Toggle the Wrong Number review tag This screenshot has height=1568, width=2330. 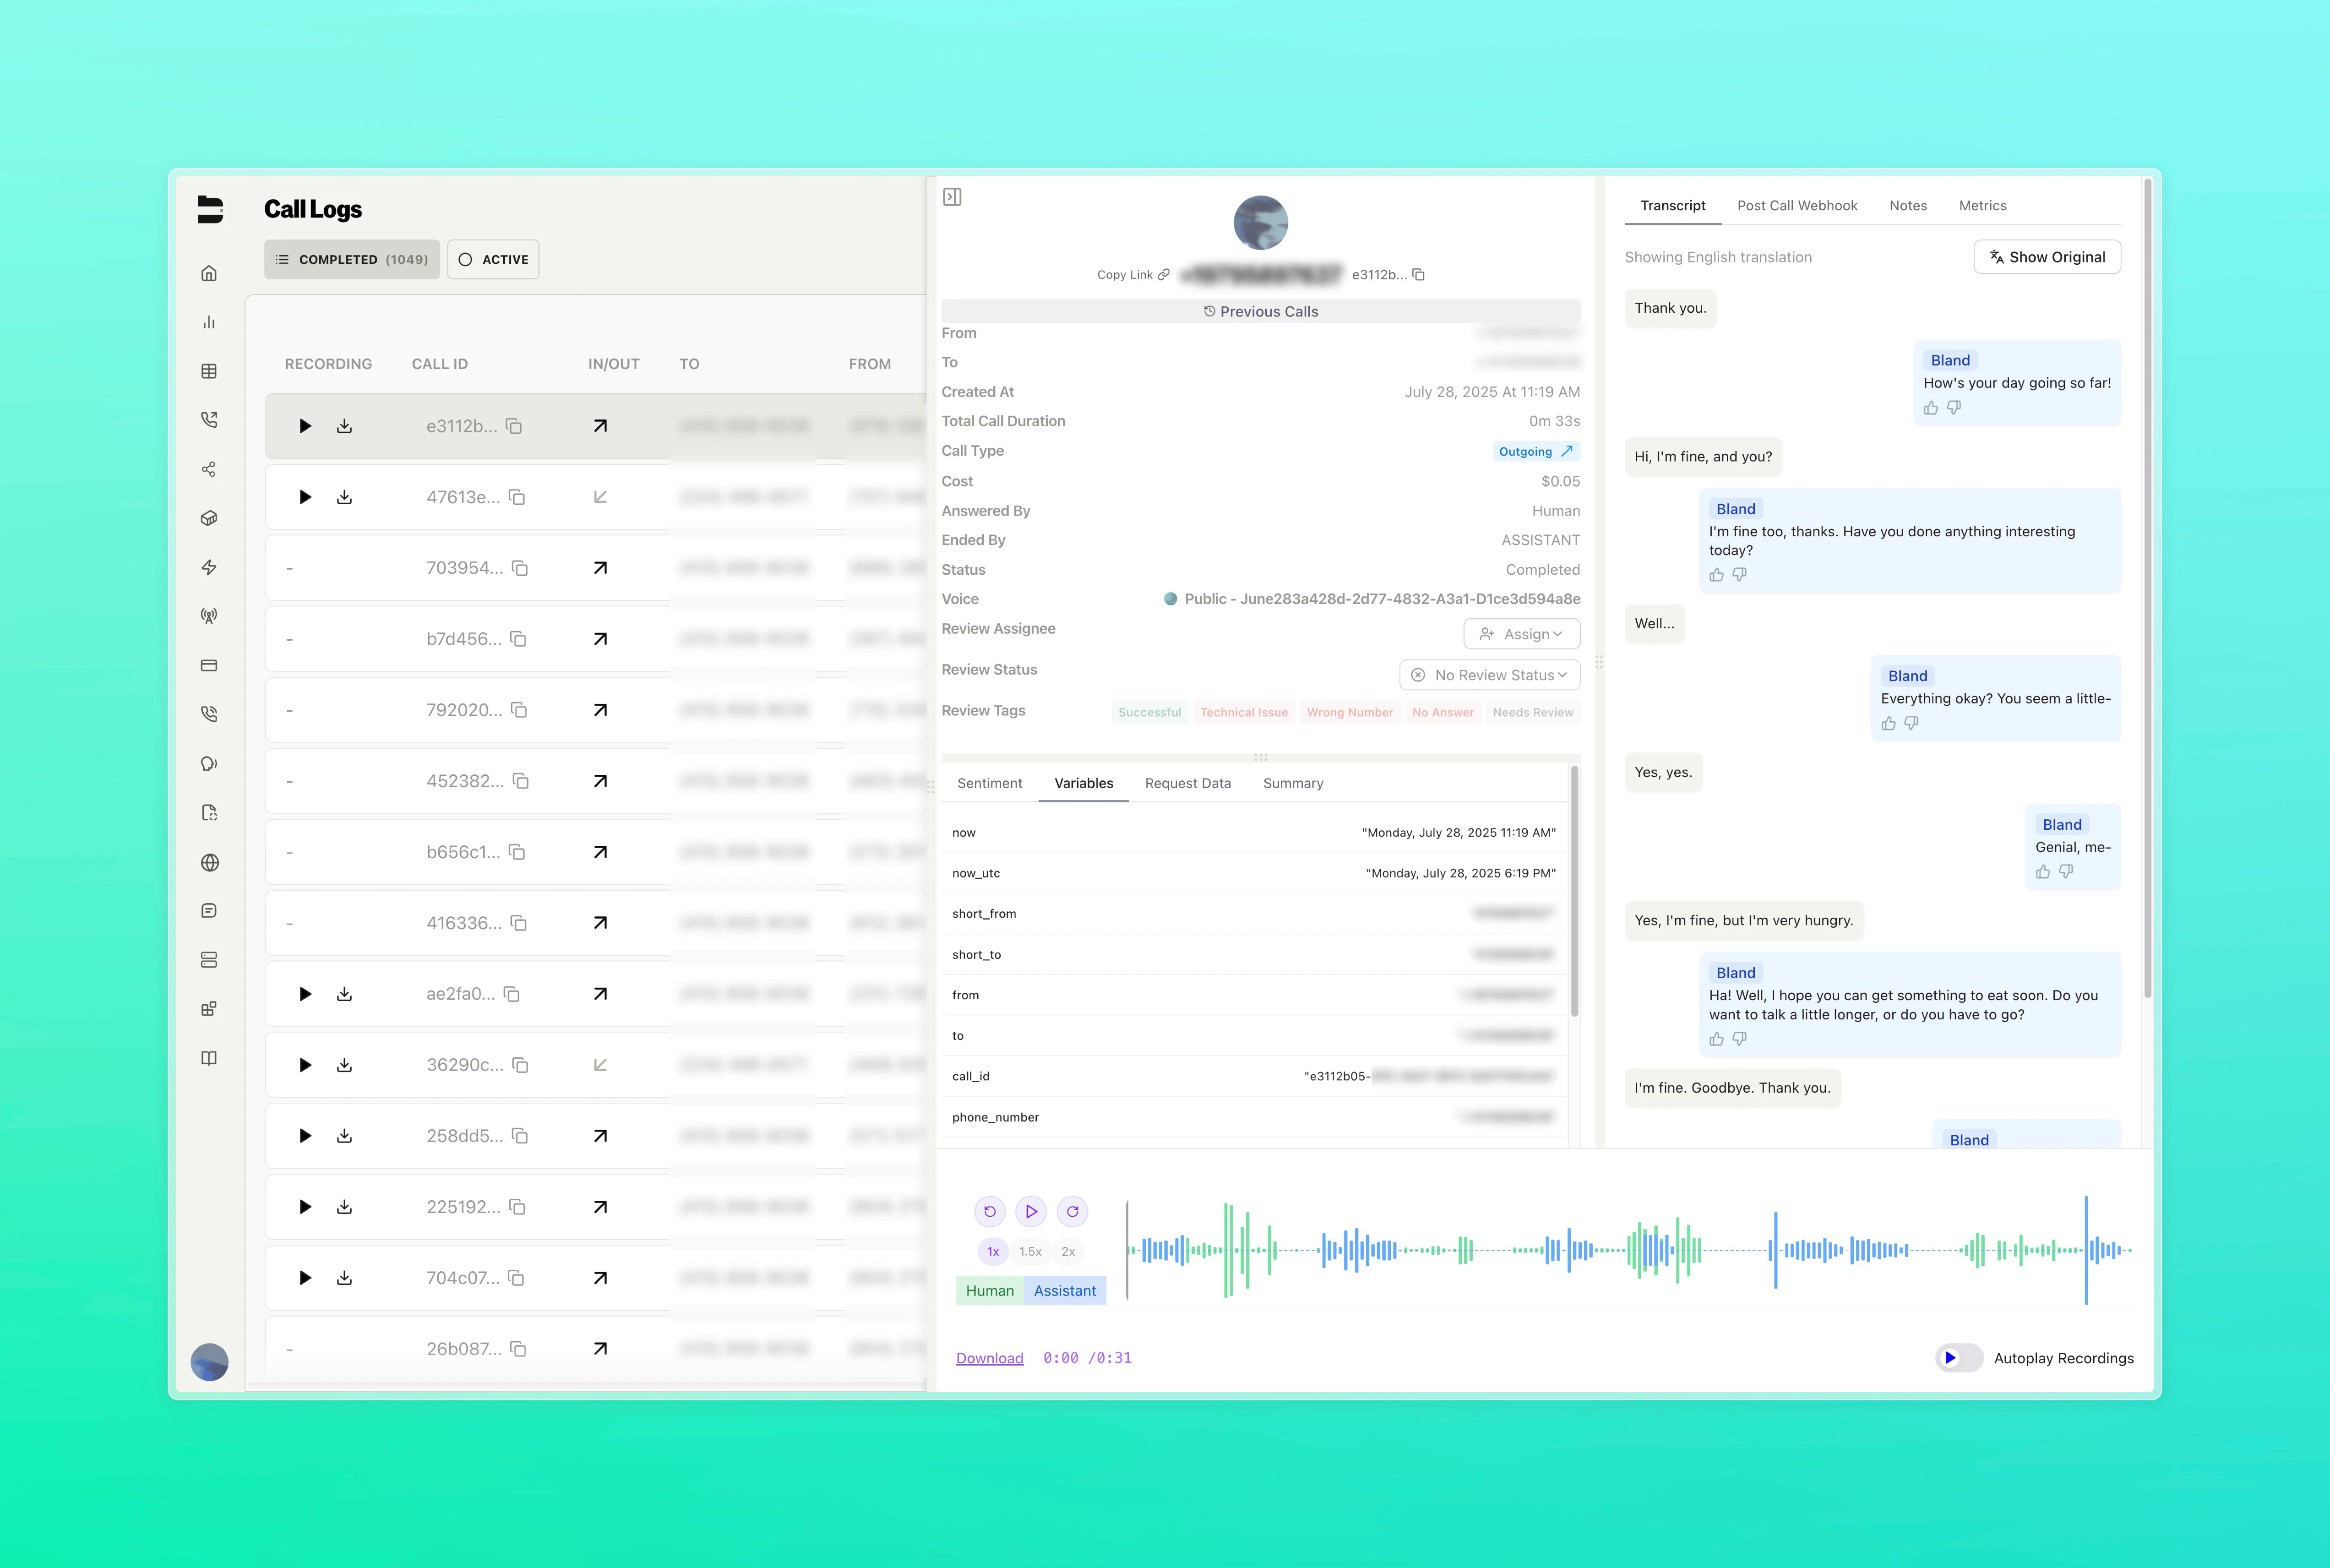click(1349, 712)
